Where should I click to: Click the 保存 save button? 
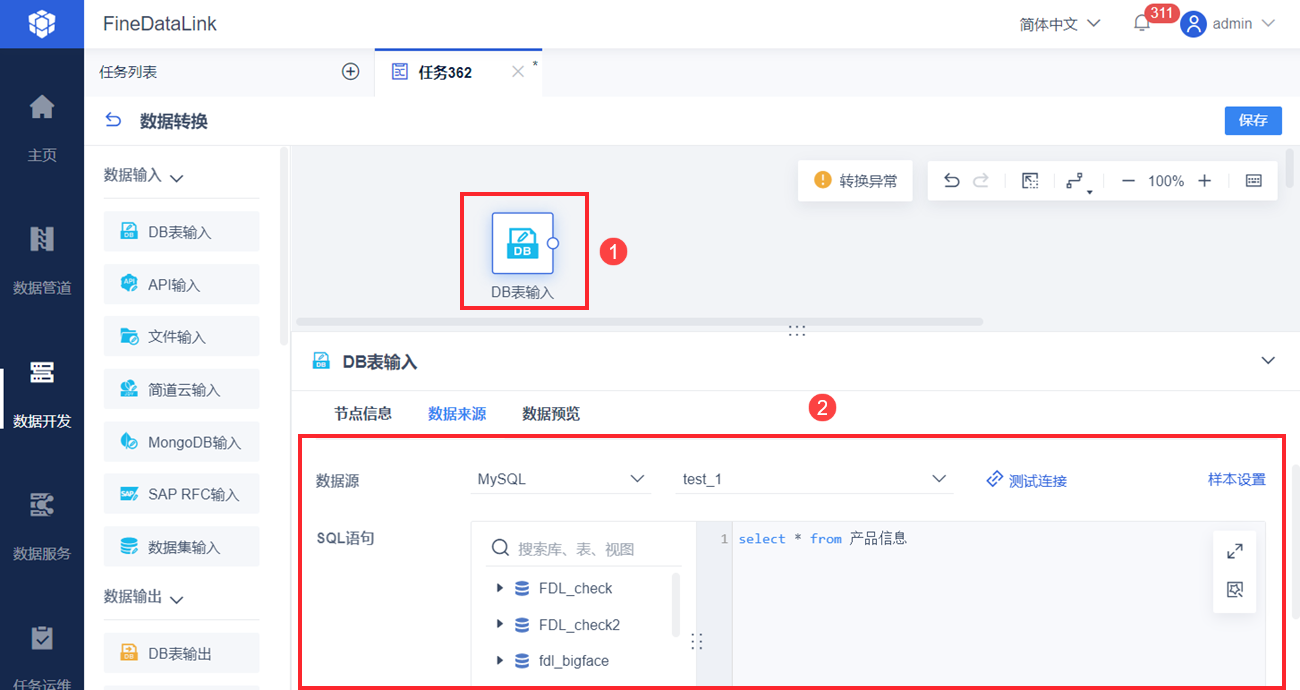tap(1253, 120)
